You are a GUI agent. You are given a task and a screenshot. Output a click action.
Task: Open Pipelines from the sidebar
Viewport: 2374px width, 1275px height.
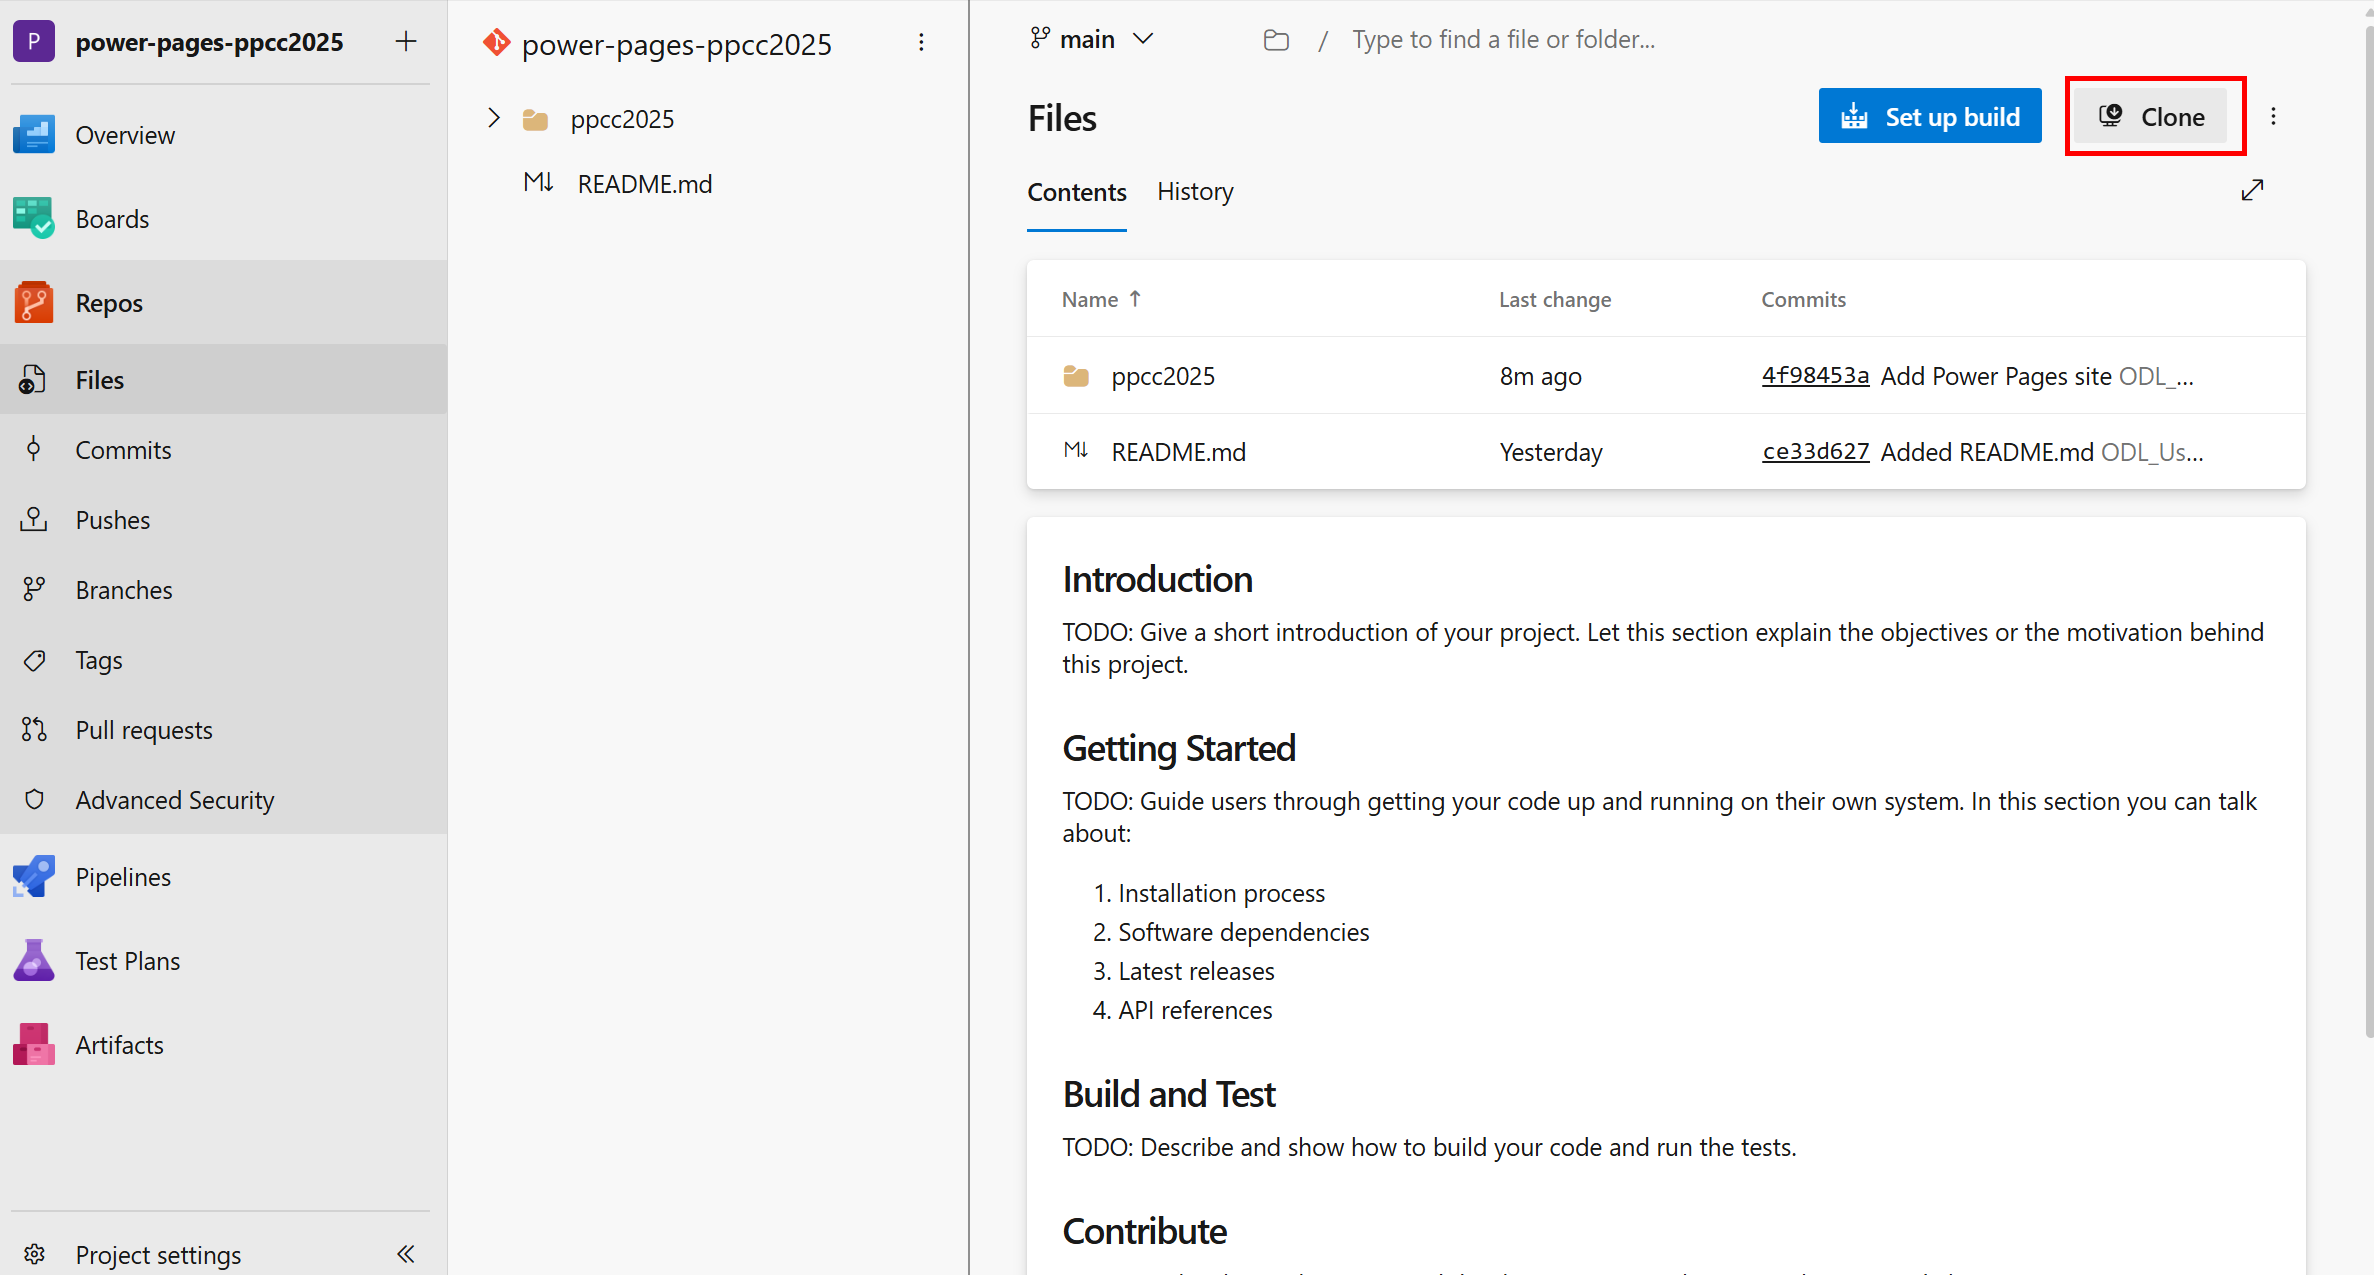coord(123,877)
